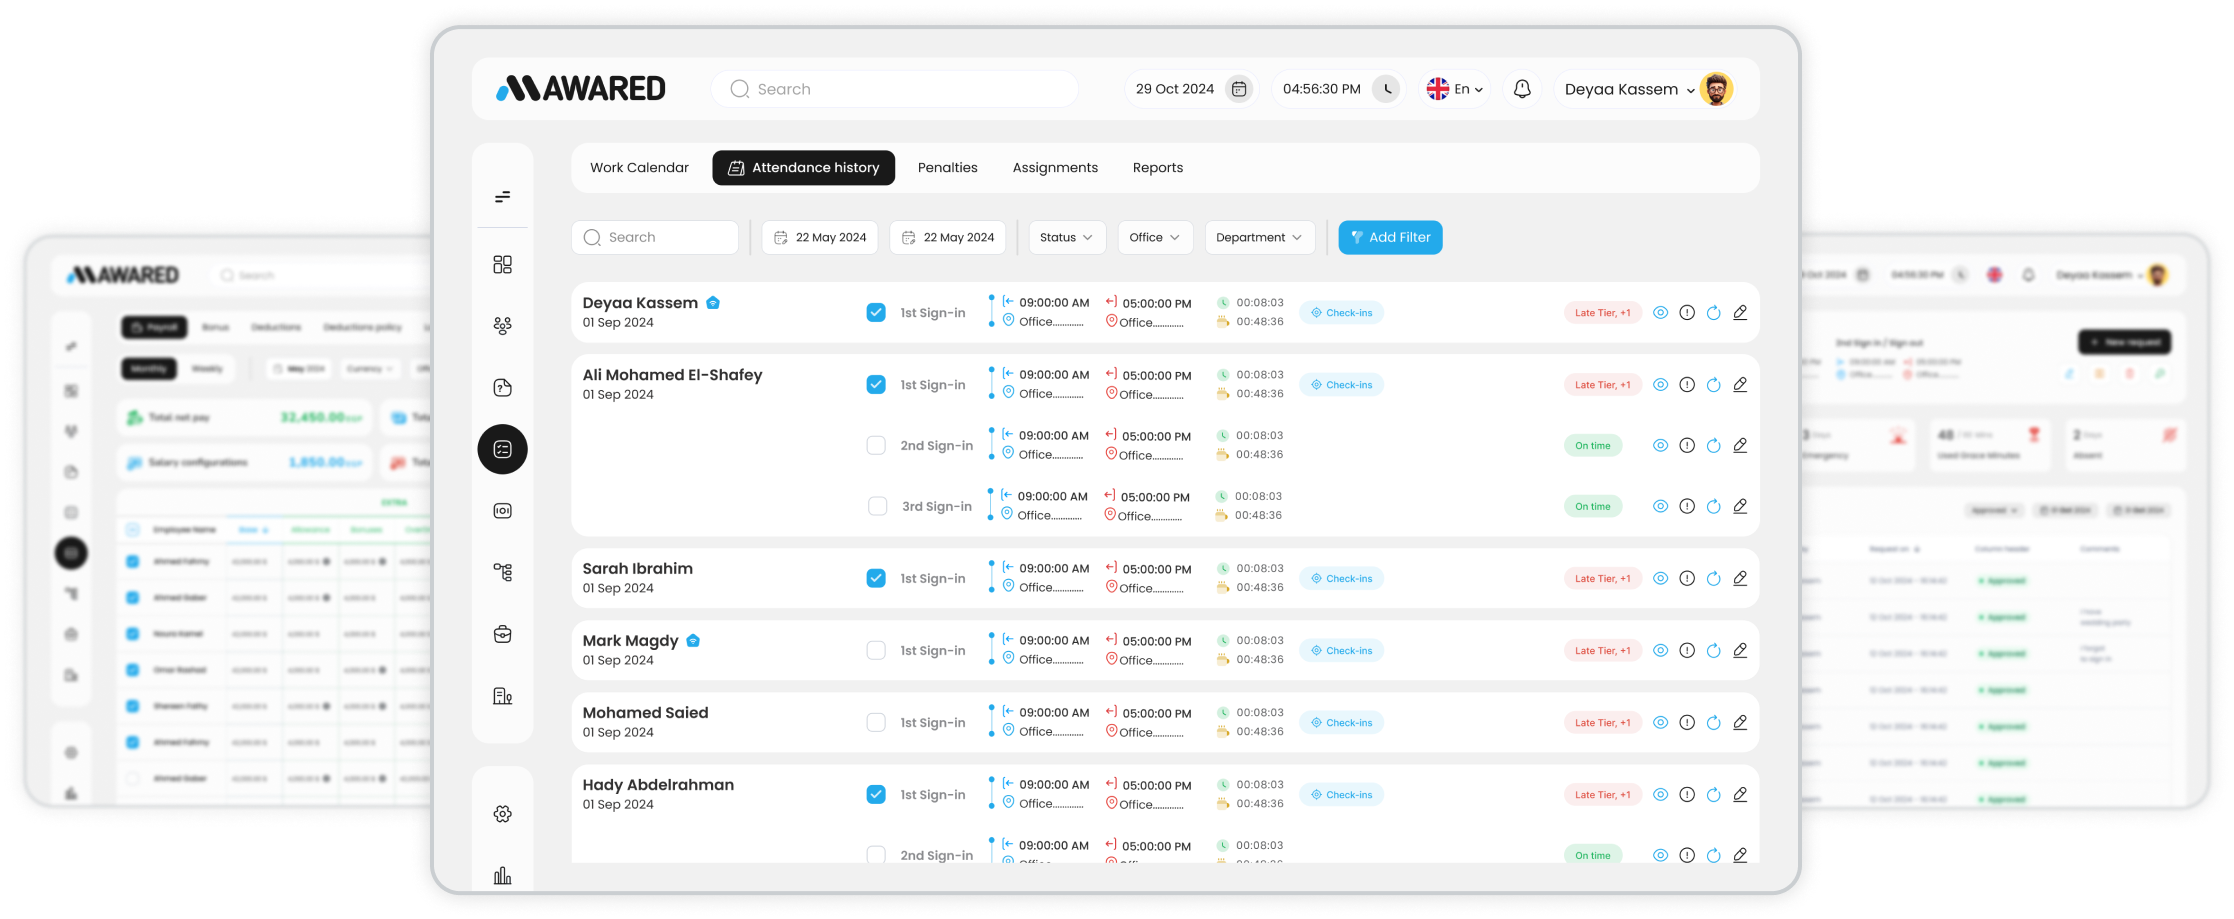Open the settings gear in the sidebar
Image resolution: width=2234 pixels, height=919 pixels.
tap(502, 814)
